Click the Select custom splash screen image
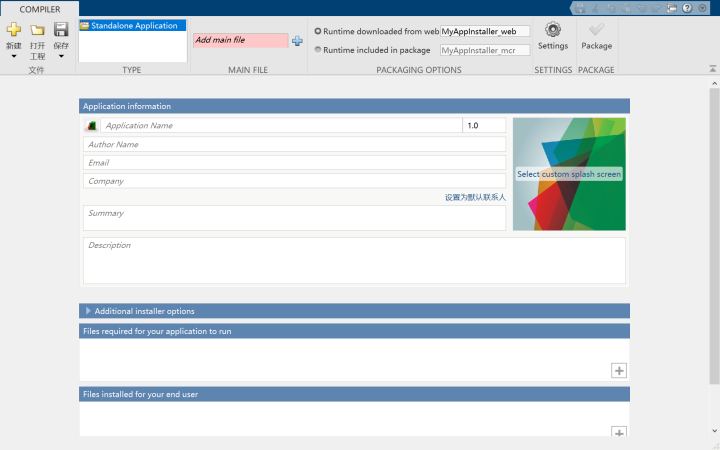 coord(569,174)
